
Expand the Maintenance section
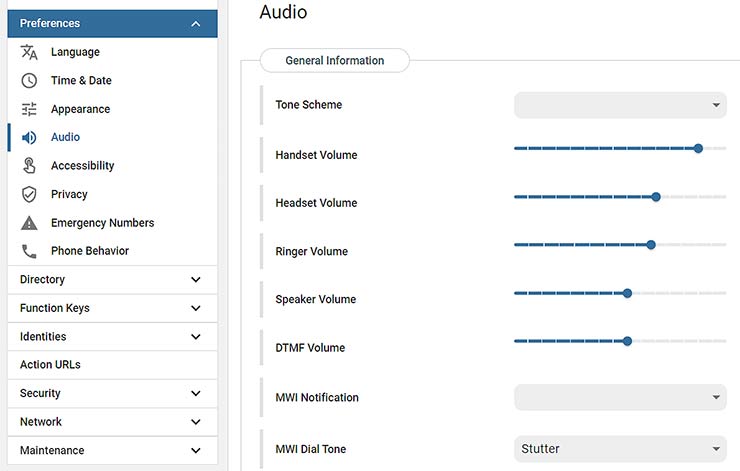pos(196,451)
